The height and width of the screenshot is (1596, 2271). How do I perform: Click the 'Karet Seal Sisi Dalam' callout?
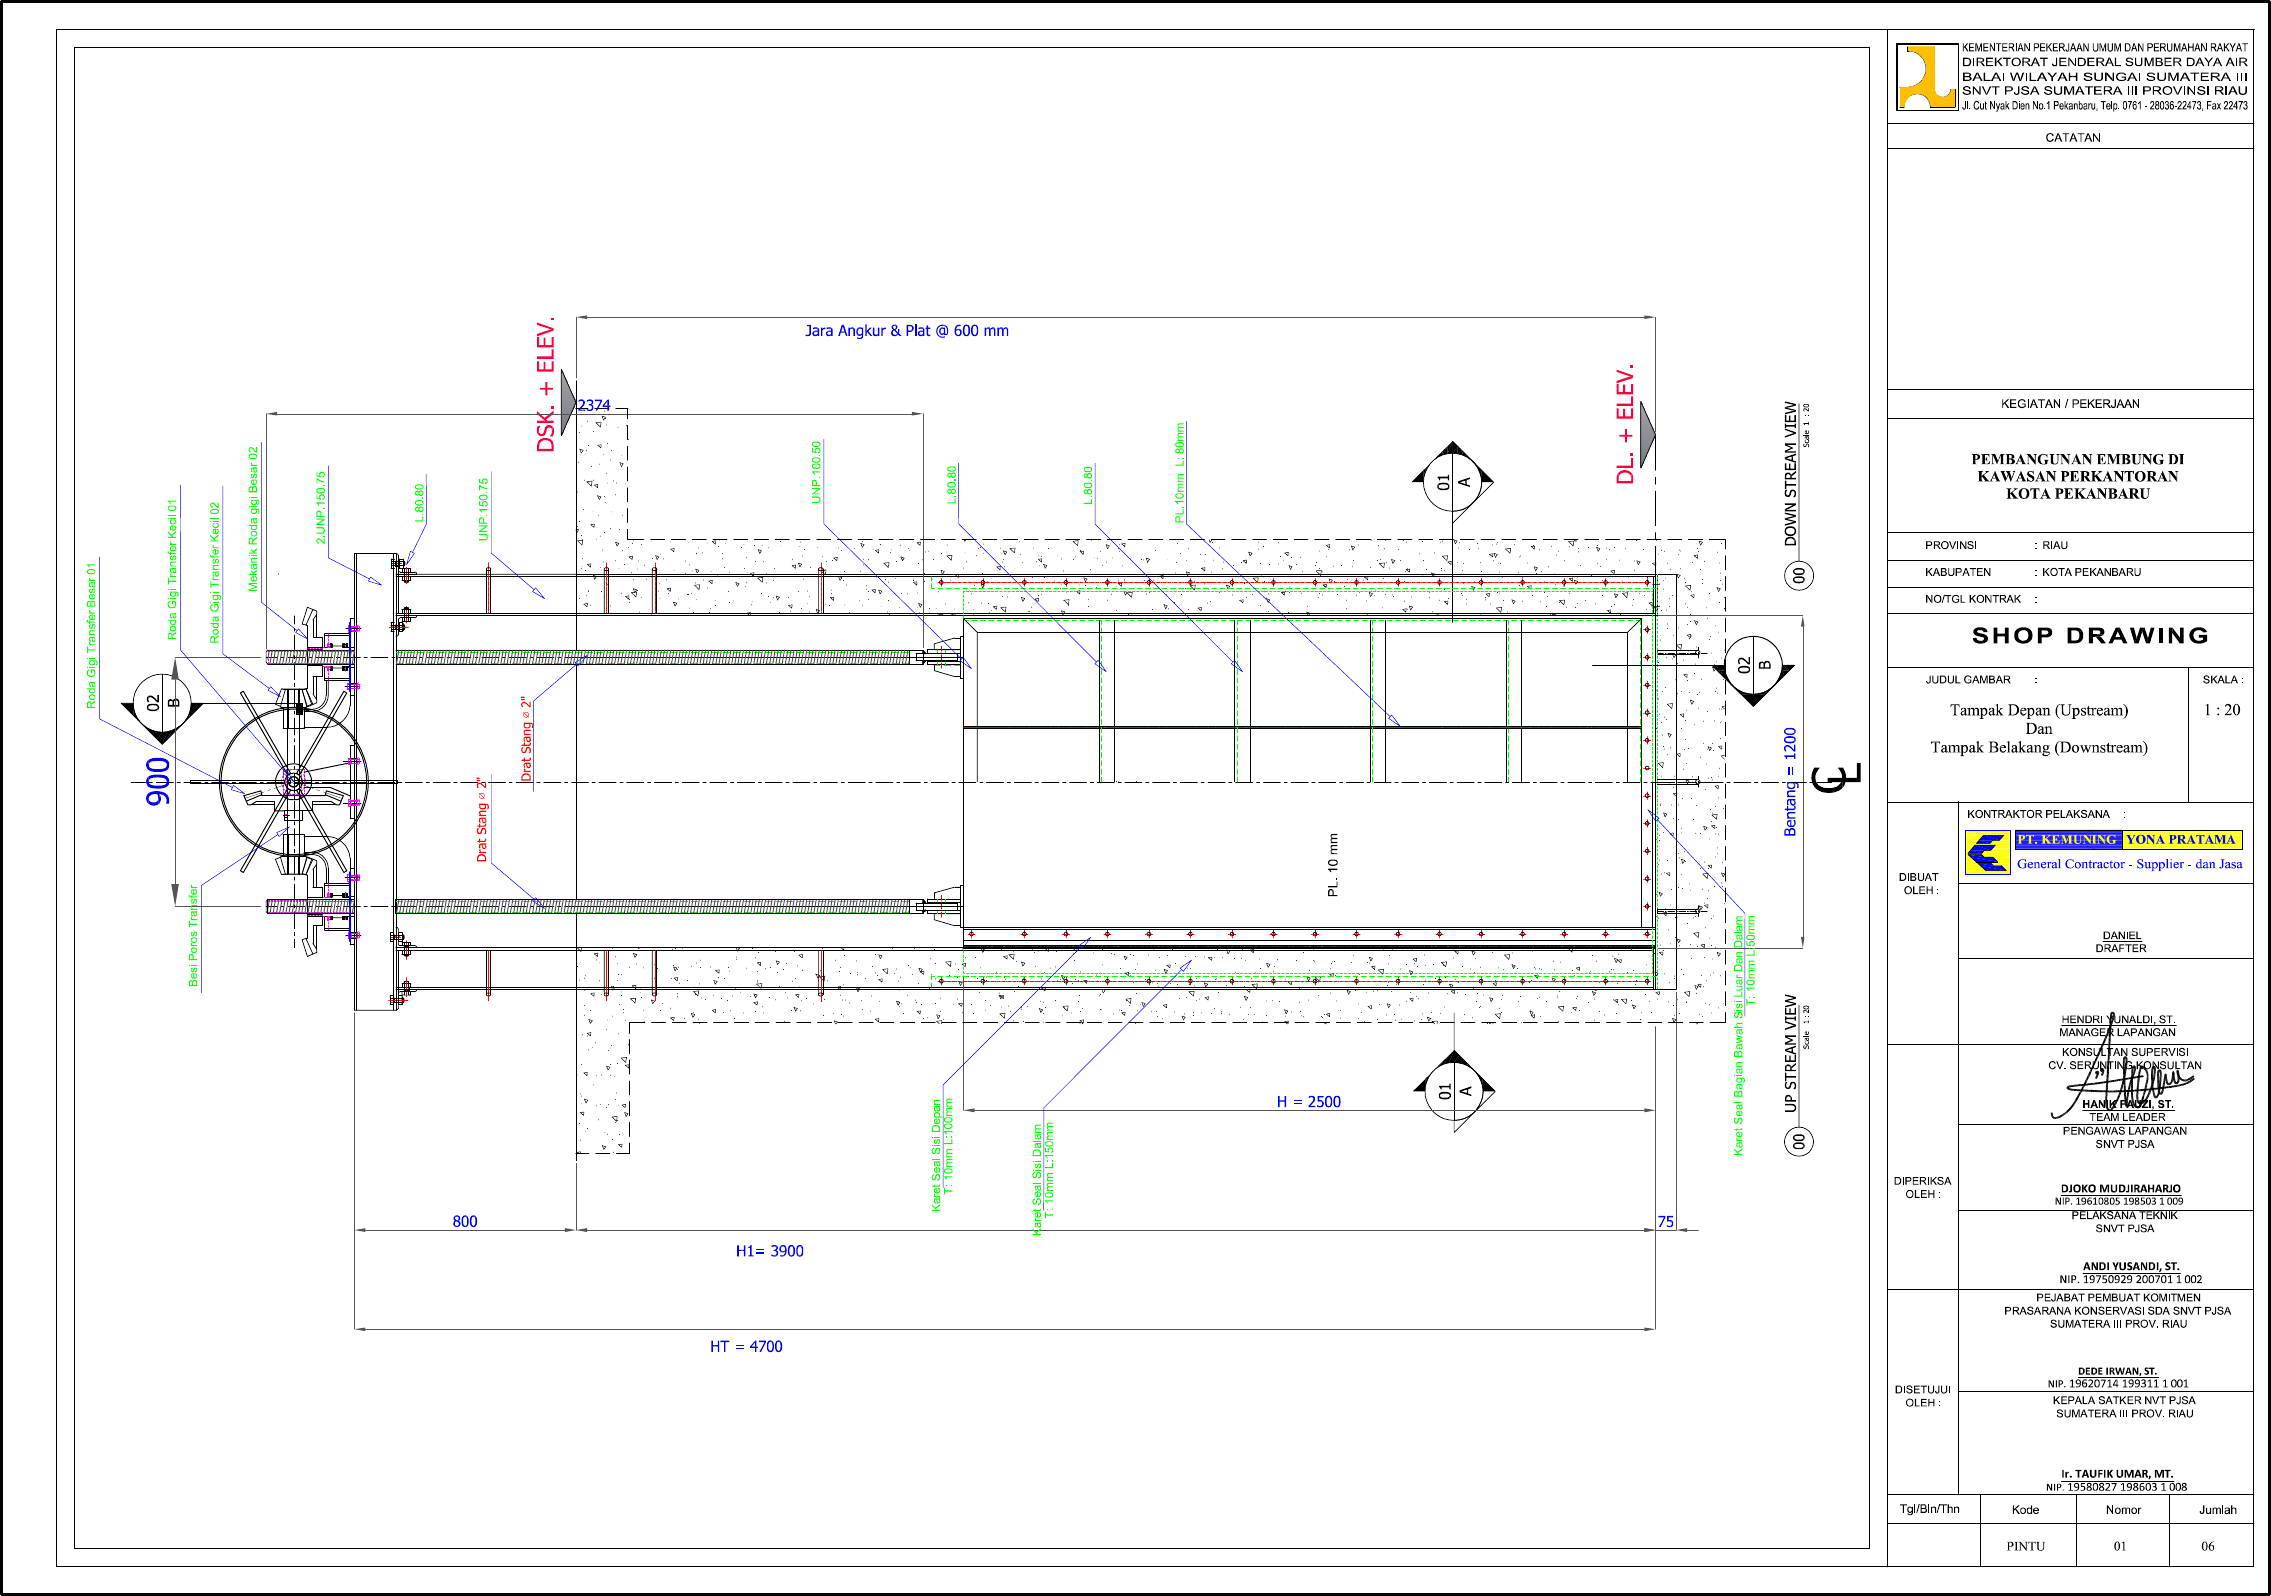(1044, 1179)
